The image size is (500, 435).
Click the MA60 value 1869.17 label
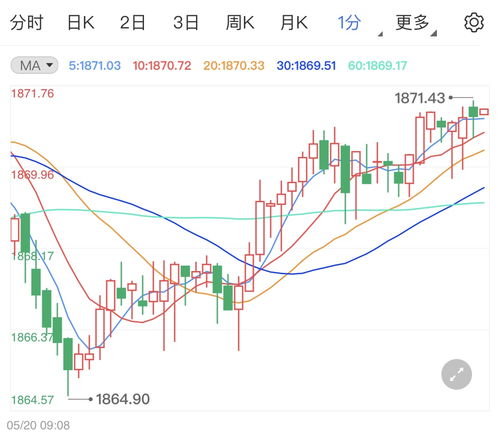[378, 66]
